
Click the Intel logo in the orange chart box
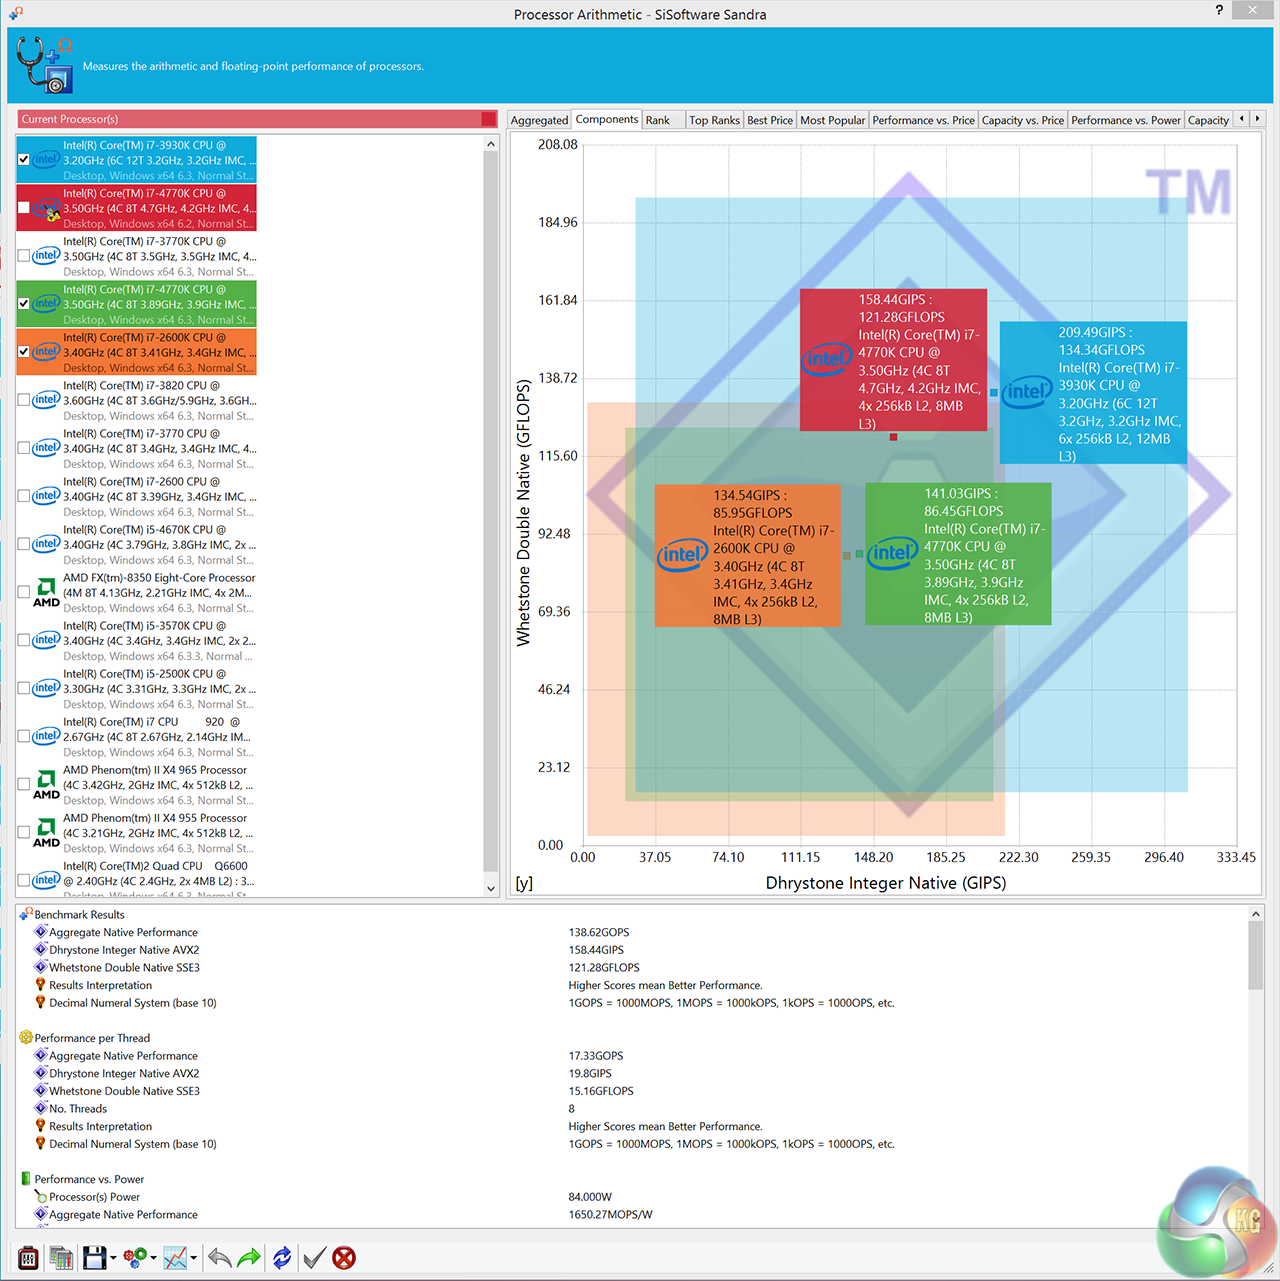(x=682, y=555)
